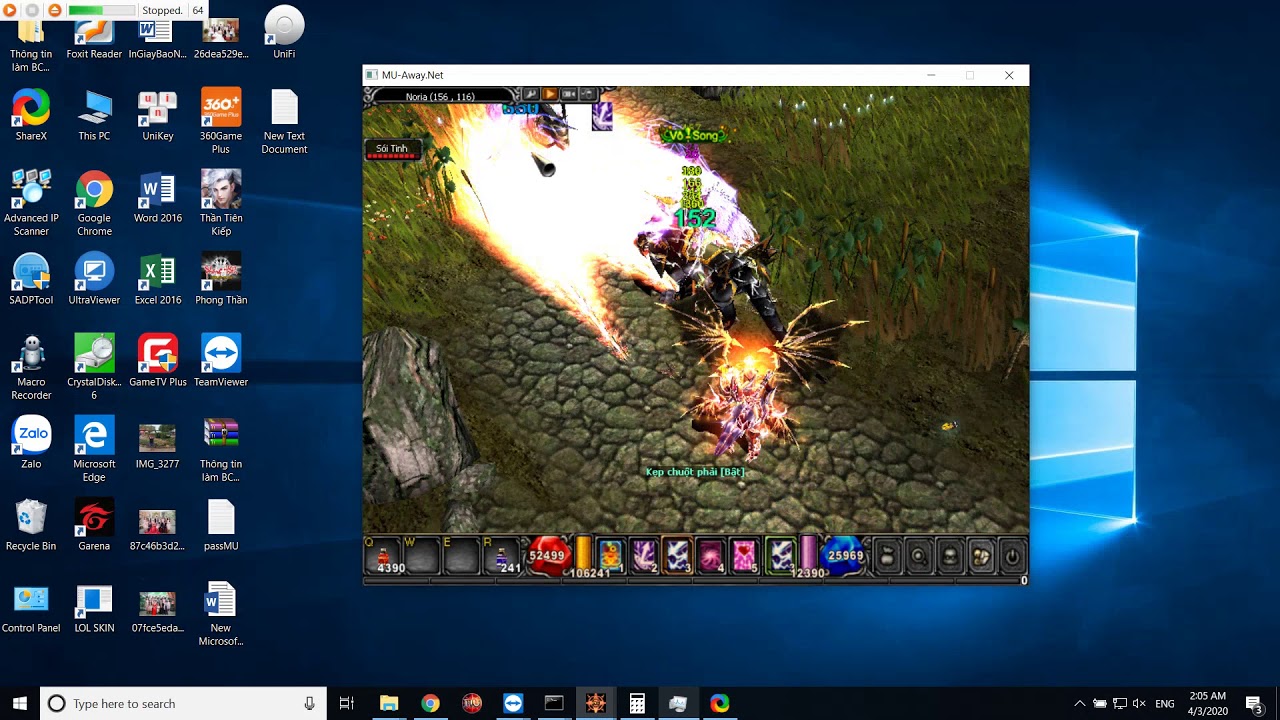Open the notification center icon
1280x720 pixels.
tap(1254, 703)
